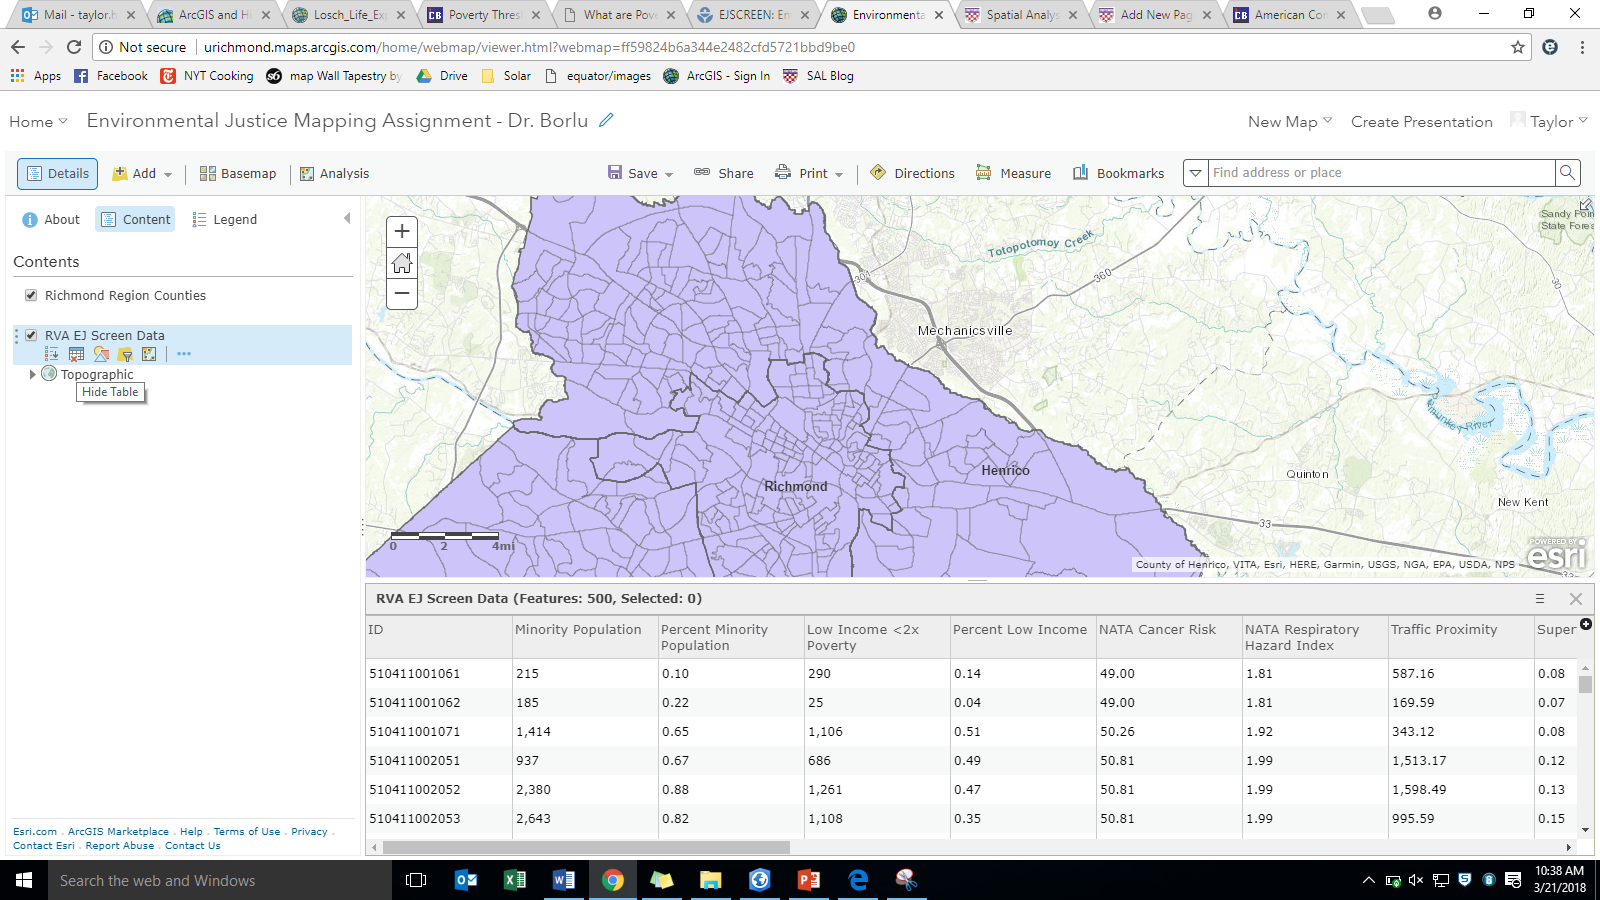Viewport: 1600px width, 900px height.
Task: Click the Zoom In button on the map
Action: pyautogui.click(x=401, y=231)
